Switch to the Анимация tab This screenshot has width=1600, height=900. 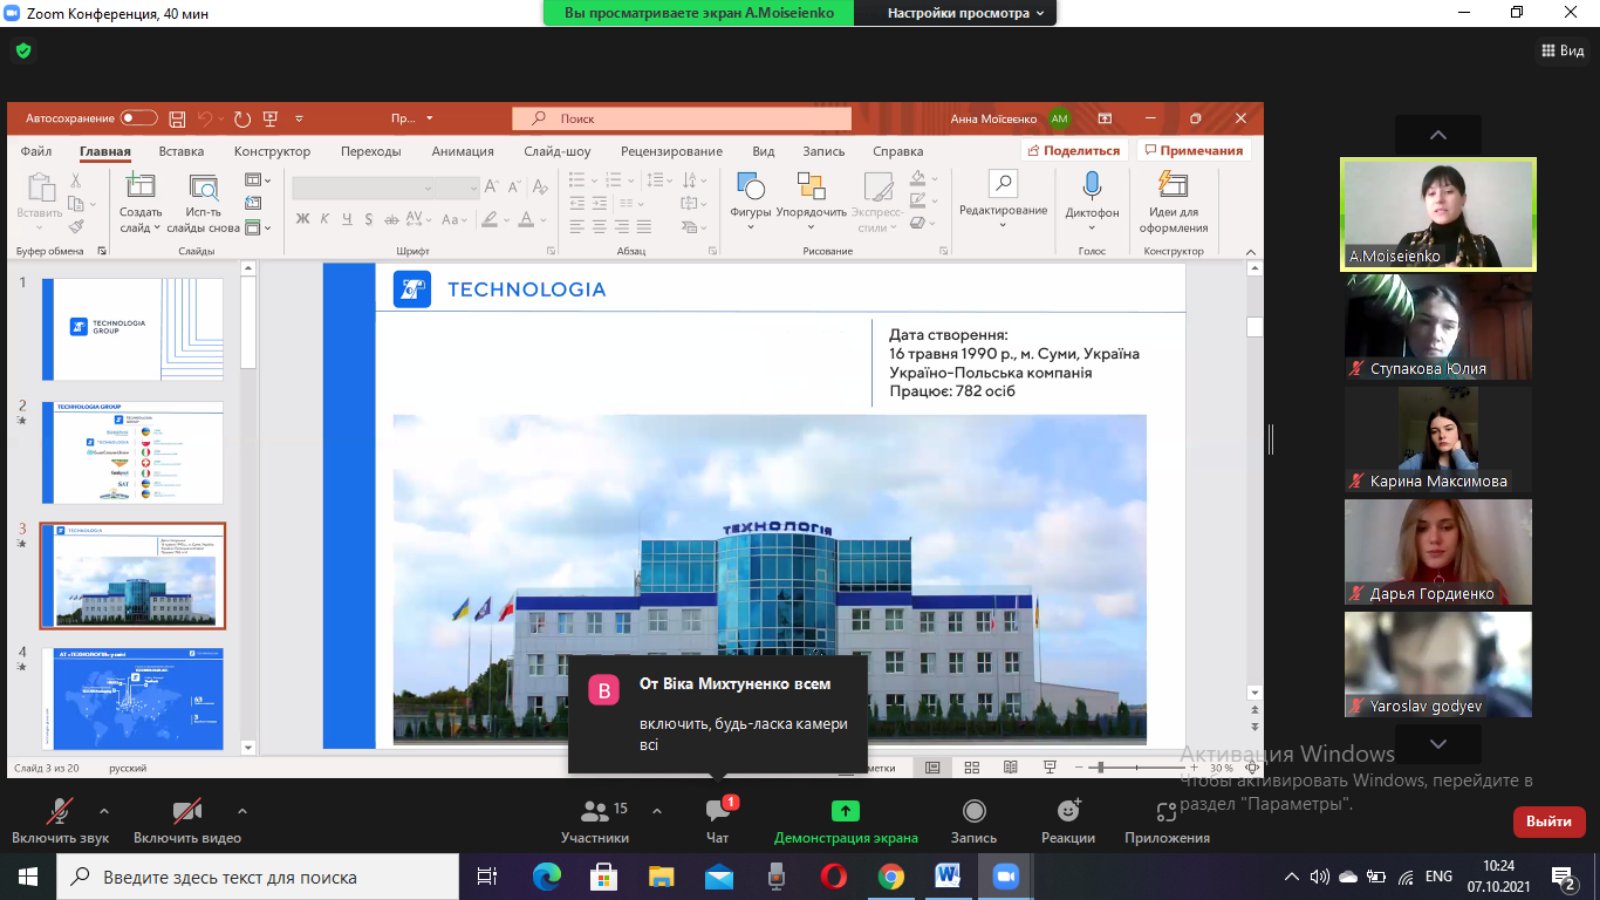[x=463, y=151]
